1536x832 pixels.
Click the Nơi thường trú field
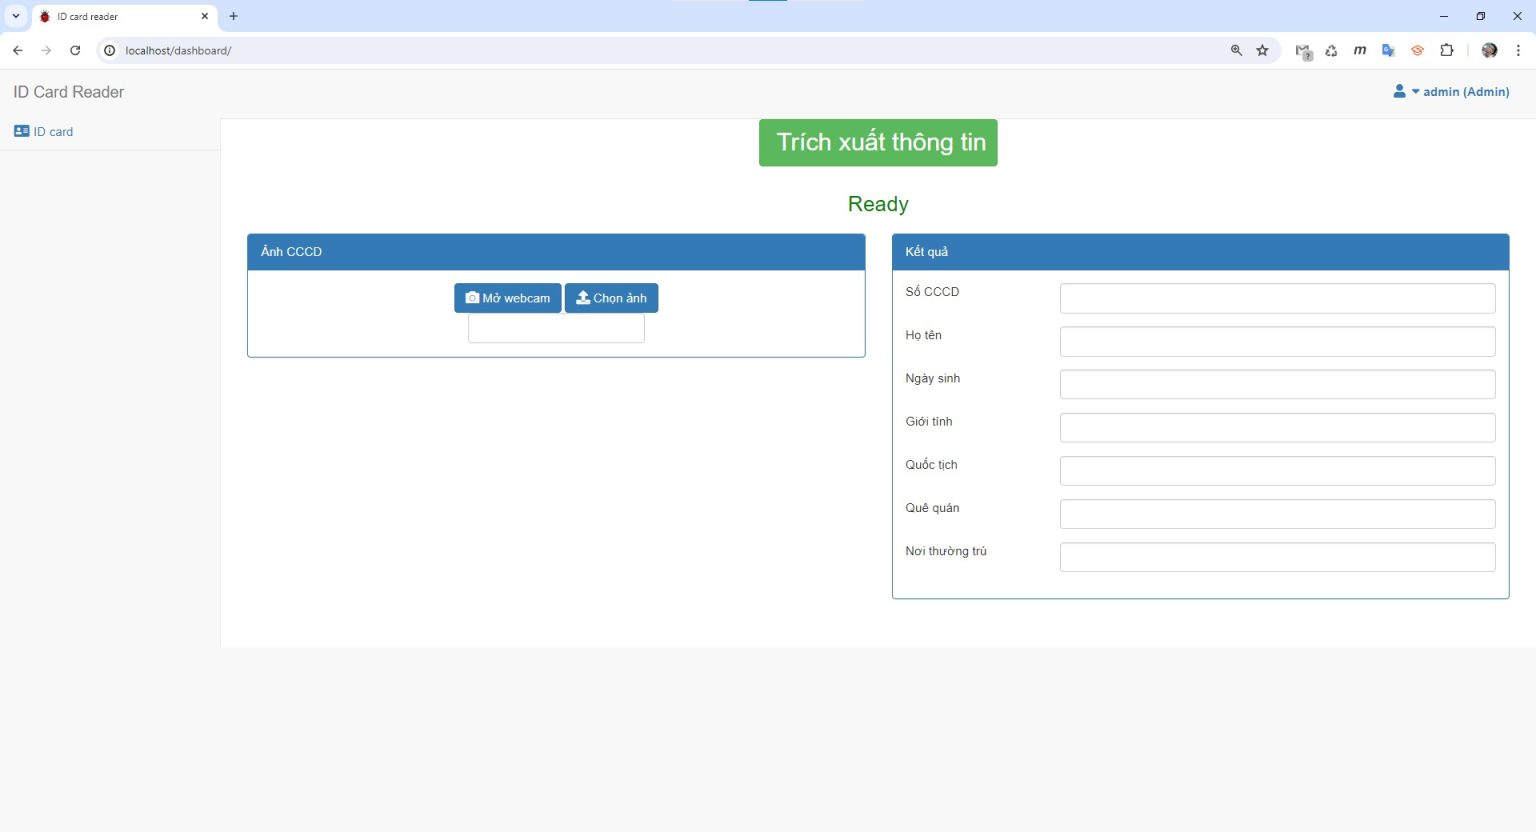pos(1276,557)
